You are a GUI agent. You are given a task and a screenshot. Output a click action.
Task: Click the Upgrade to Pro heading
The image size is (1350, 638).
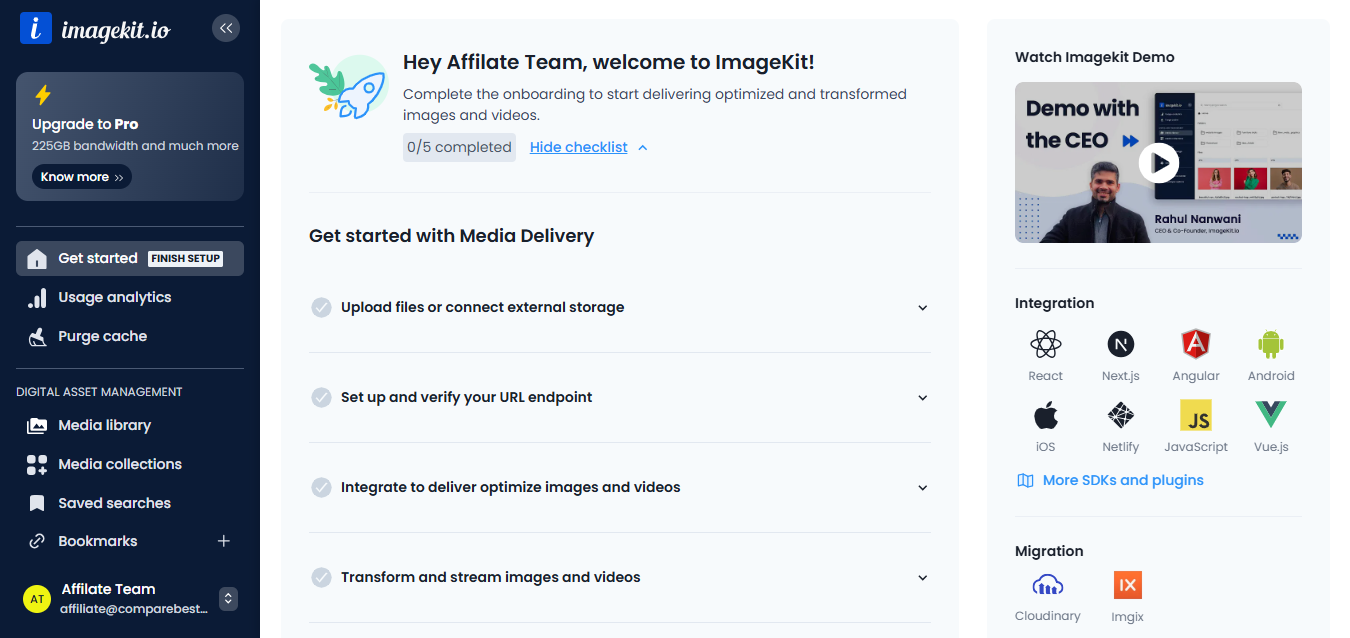[x=85, y=124]
